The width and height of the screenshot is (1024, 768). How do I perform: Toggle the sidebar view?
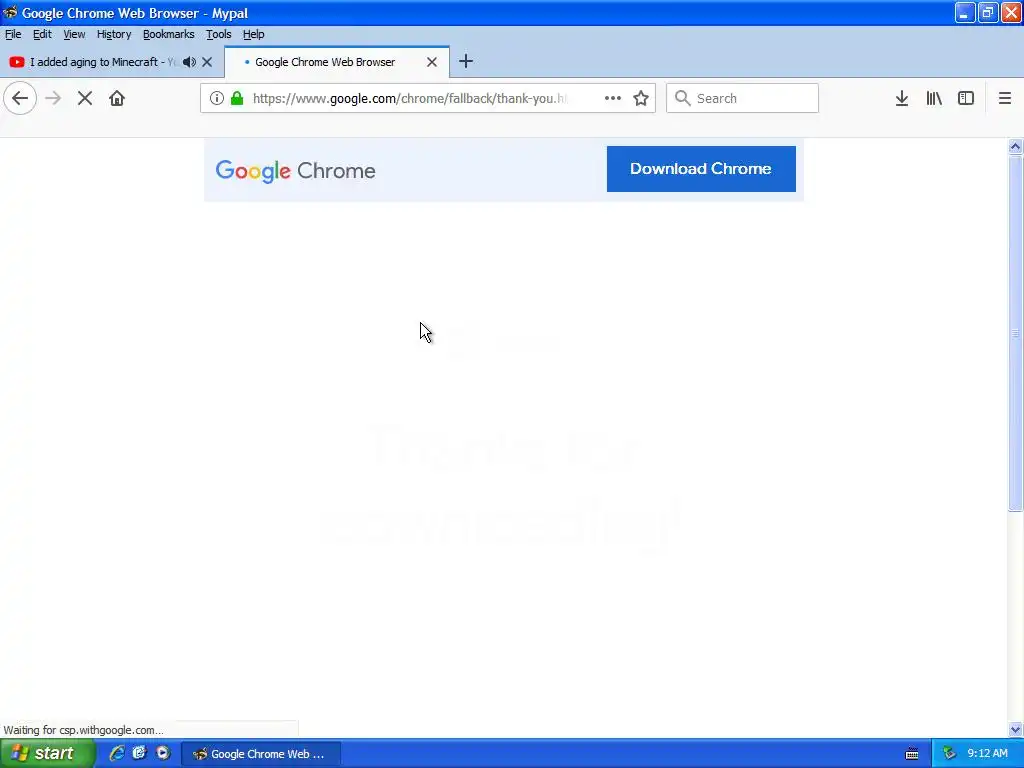(966, 98)
